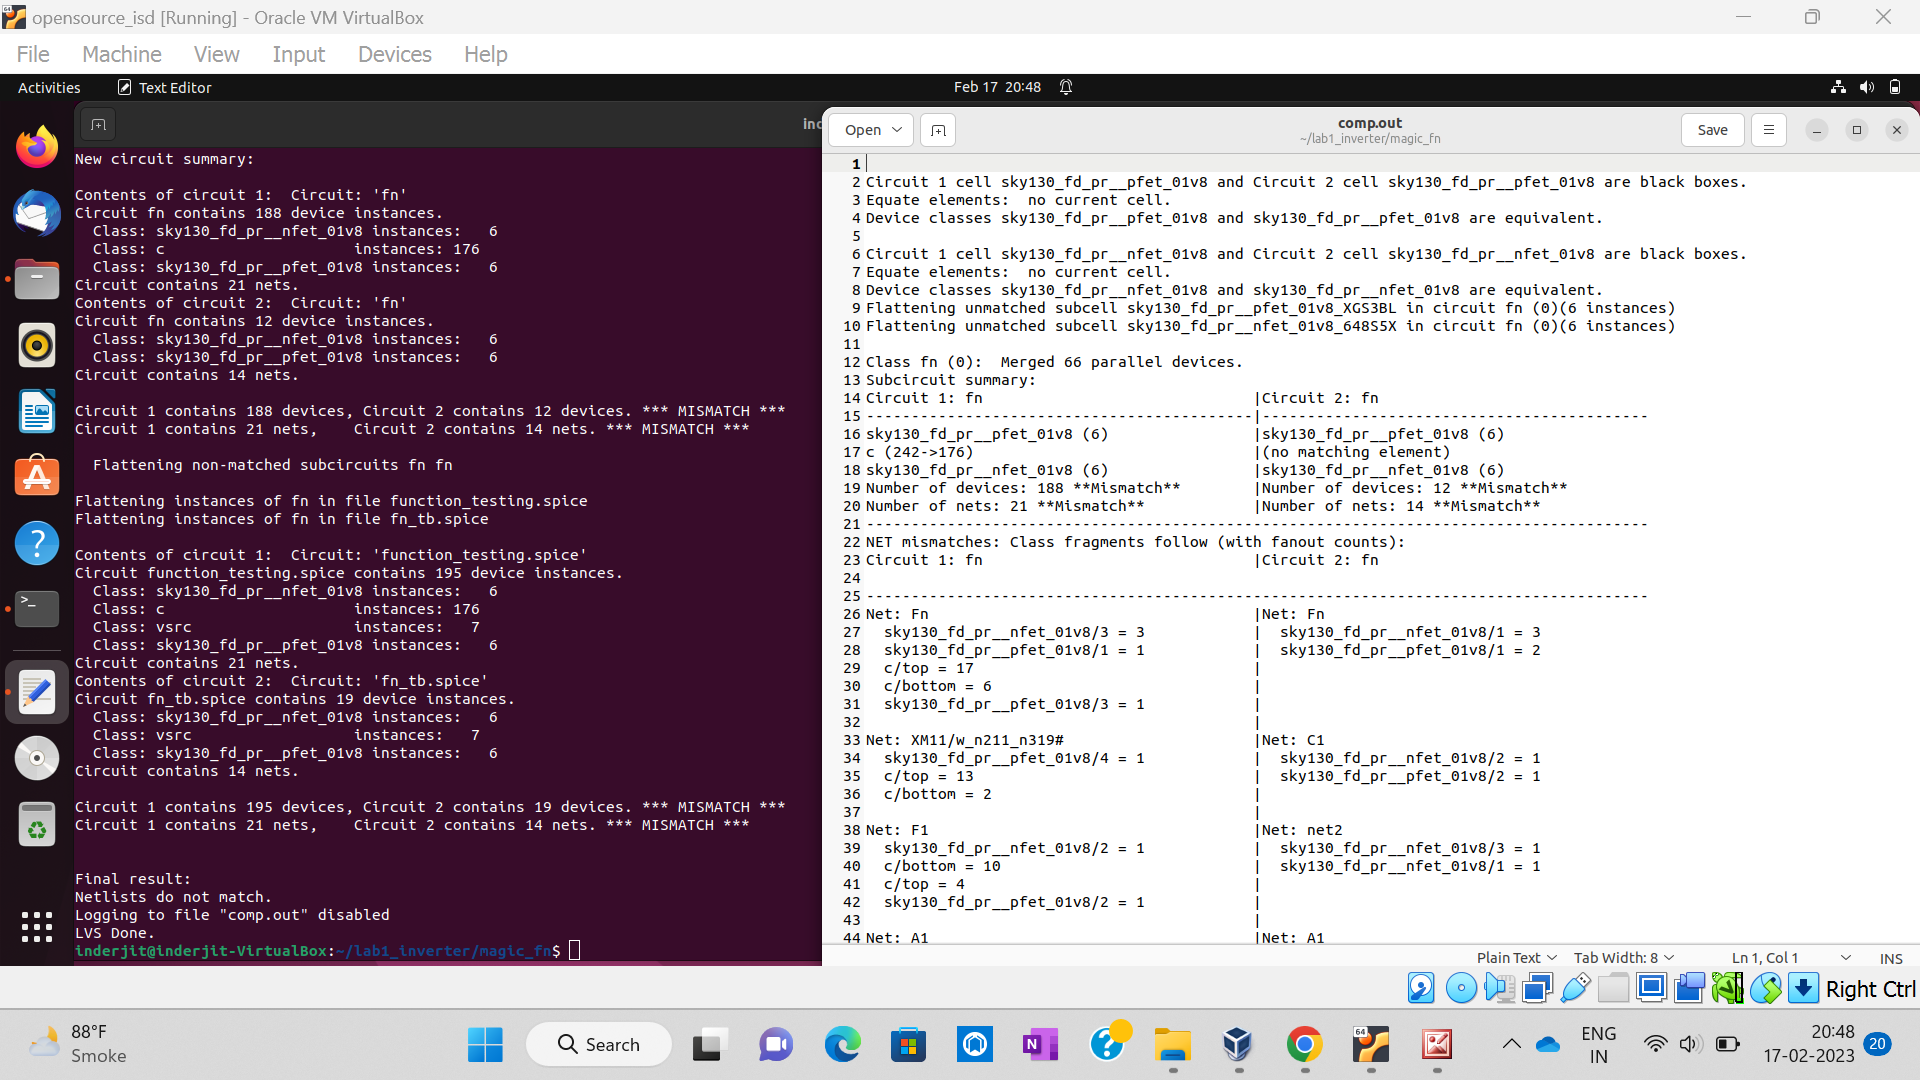Click the USB devices icon in VirtualBox status bar
The width and height of the screenshot is (1920, 1080).
[x=1573, y=987]
